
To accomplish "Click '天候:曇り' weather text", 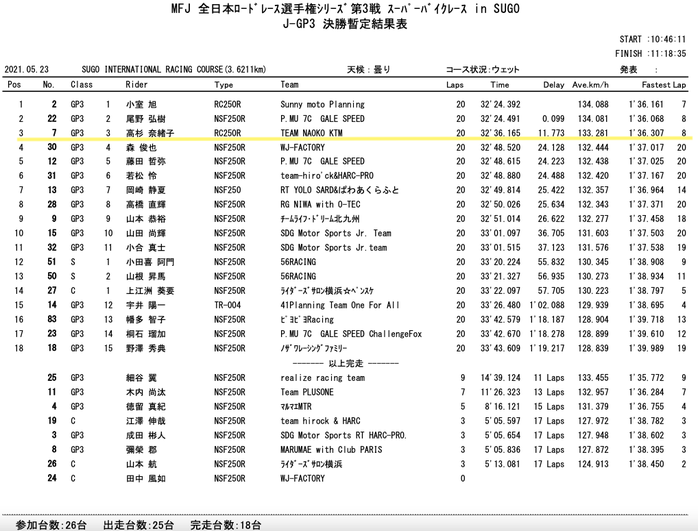I will coord(369,70).
